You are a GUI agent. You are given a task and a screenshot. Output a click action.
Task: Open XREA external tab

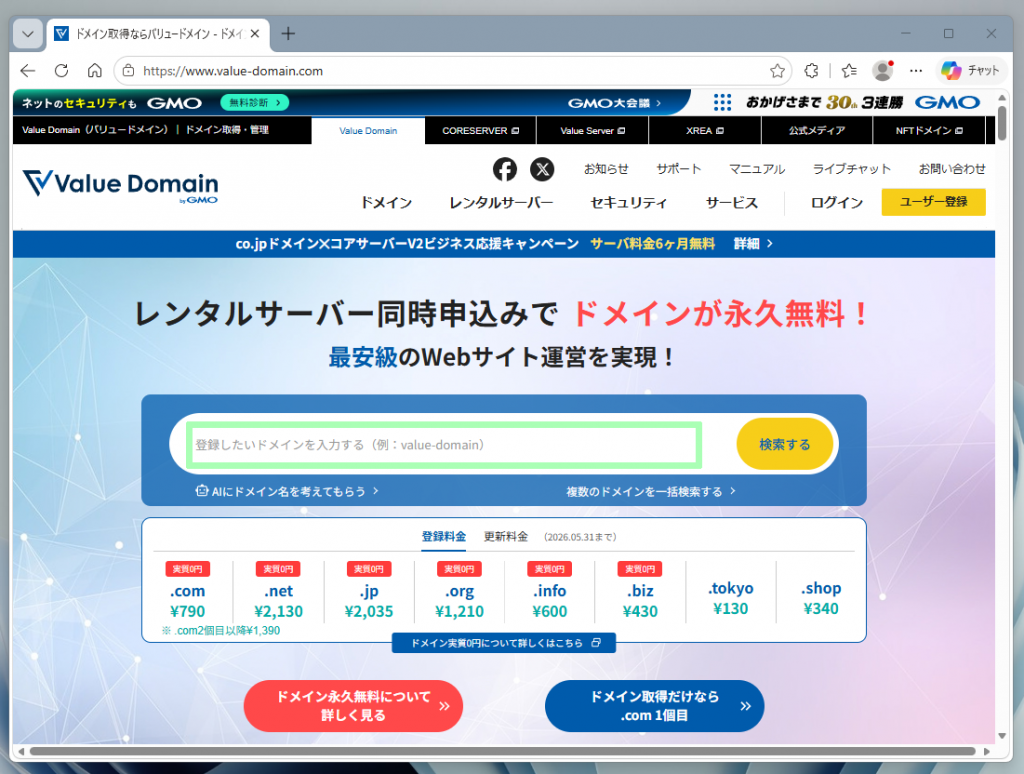705,131
